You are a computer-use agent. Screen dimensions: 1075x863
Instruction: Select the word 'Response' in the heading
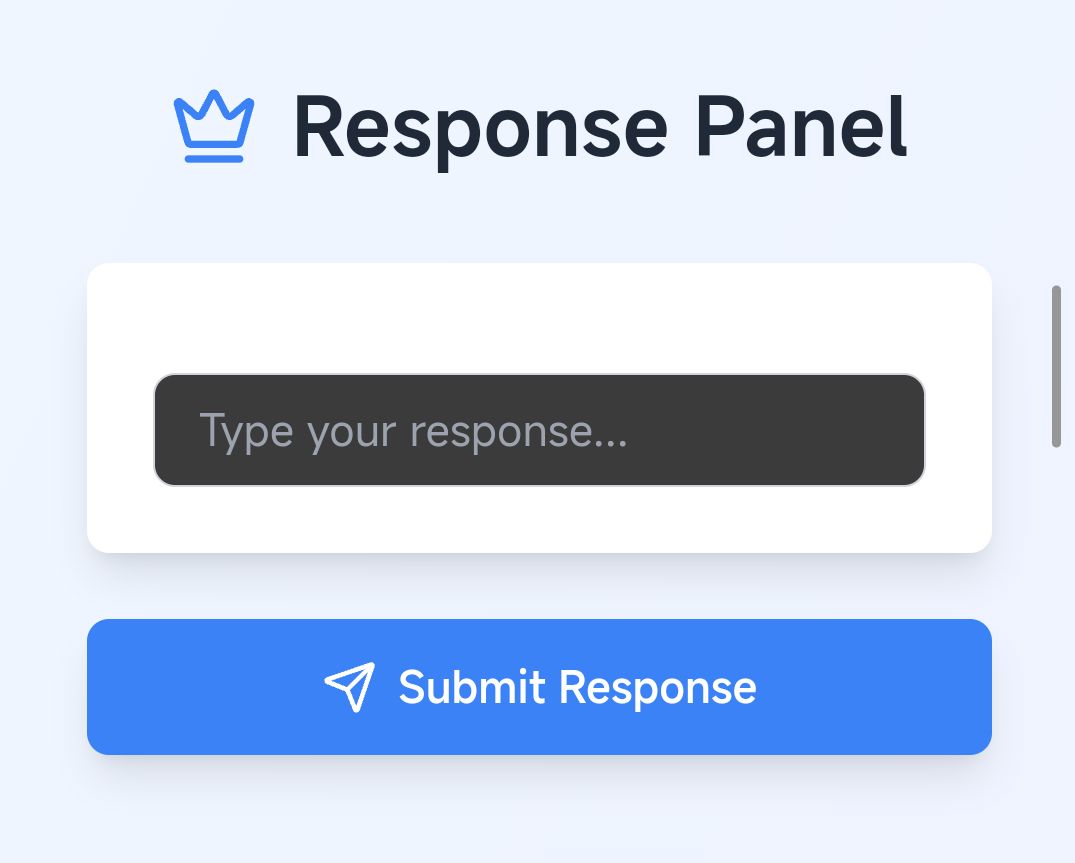(x=481, y=130)
